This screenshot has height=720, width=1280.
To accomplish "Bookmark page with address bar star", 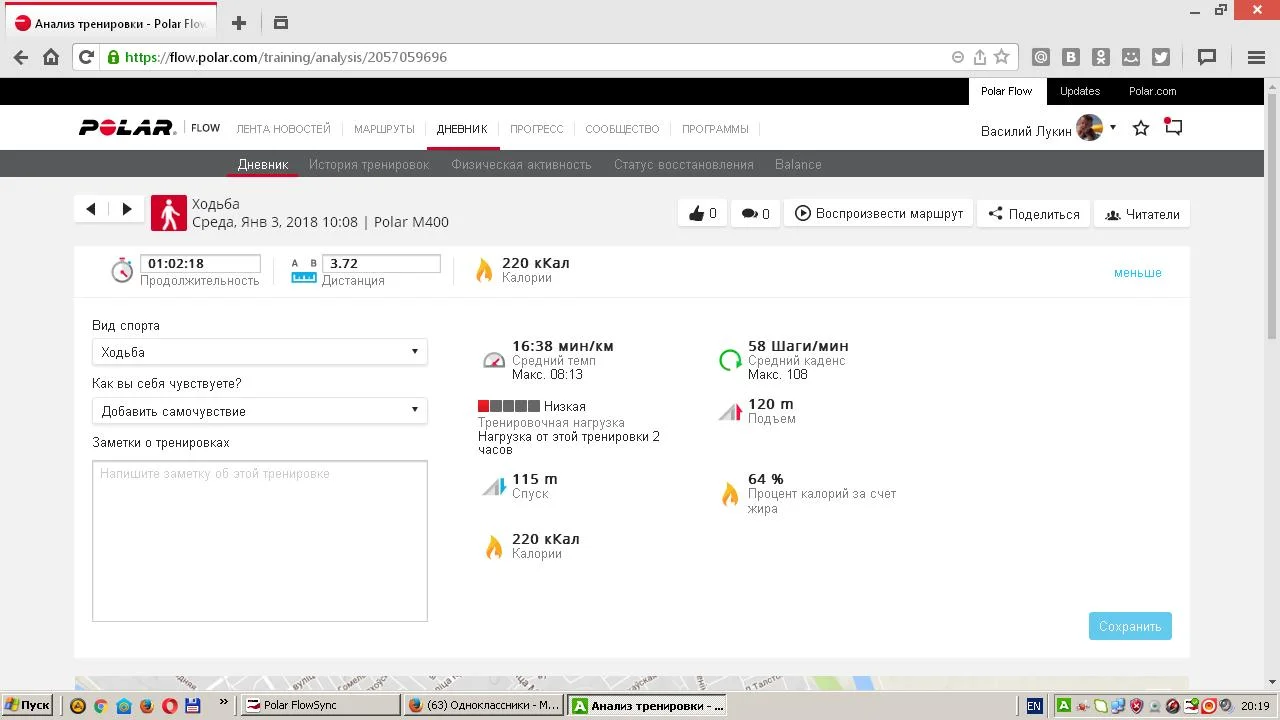I will (x=1001, y=57).
